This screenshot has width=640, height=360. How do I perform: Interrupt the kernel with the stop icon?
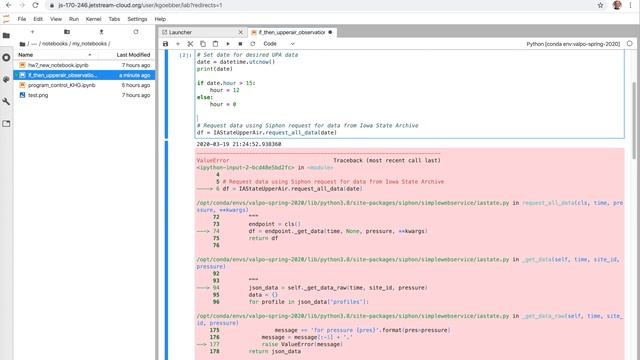pos(240,44)
